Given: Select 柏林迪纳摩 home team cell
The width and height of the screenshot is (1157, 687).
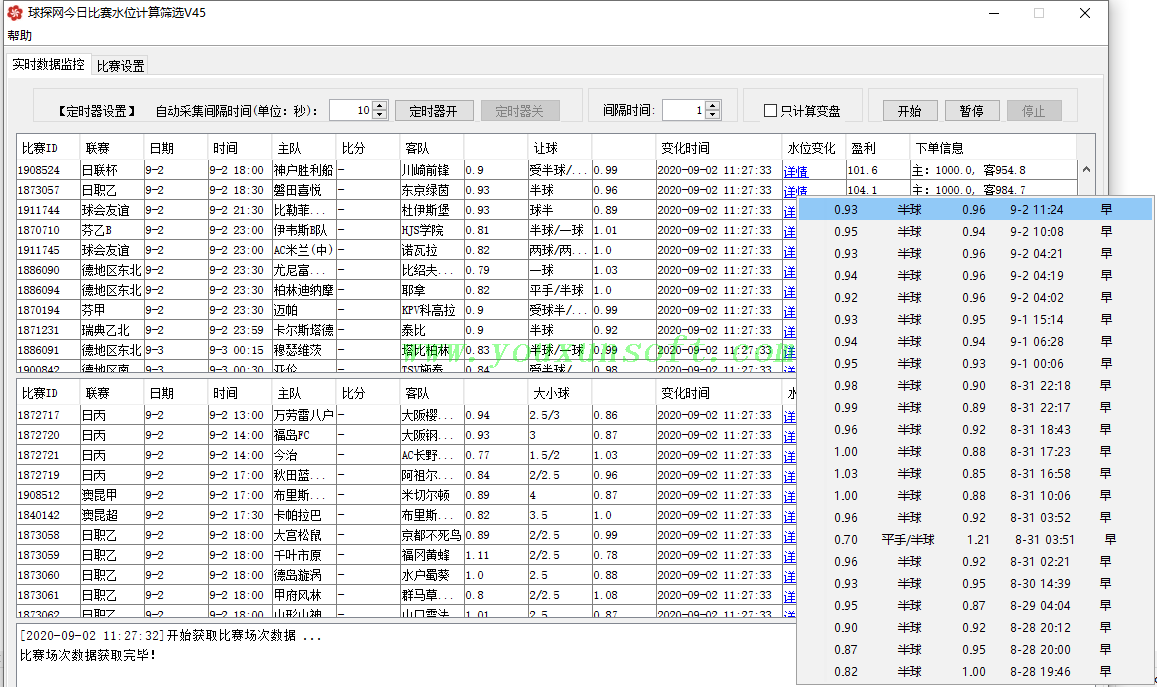Looking at the screenshot, I should pos(303,290).
